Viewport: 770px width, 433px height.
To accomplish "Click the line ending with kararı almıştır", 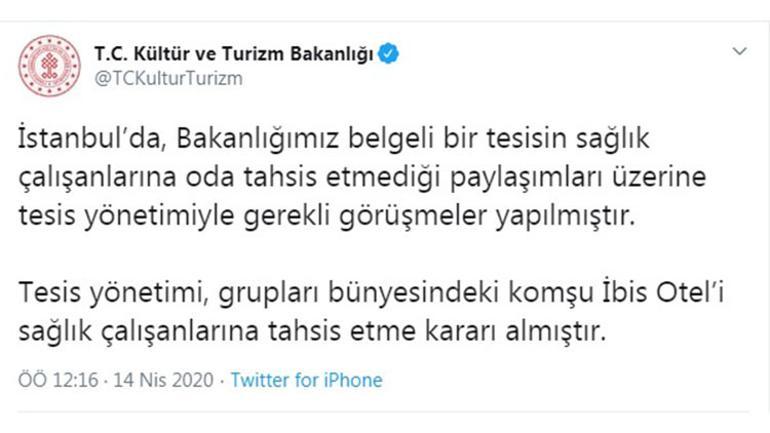I will pos(312,331).
